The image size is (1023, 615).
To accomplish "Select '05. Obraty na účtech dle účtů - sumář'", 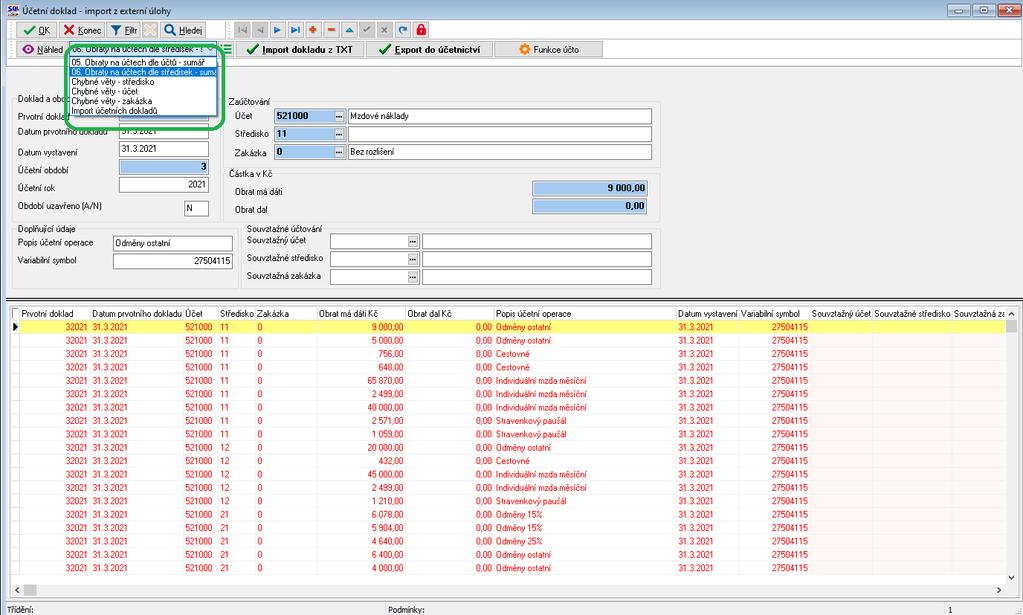I will [143, 63].
